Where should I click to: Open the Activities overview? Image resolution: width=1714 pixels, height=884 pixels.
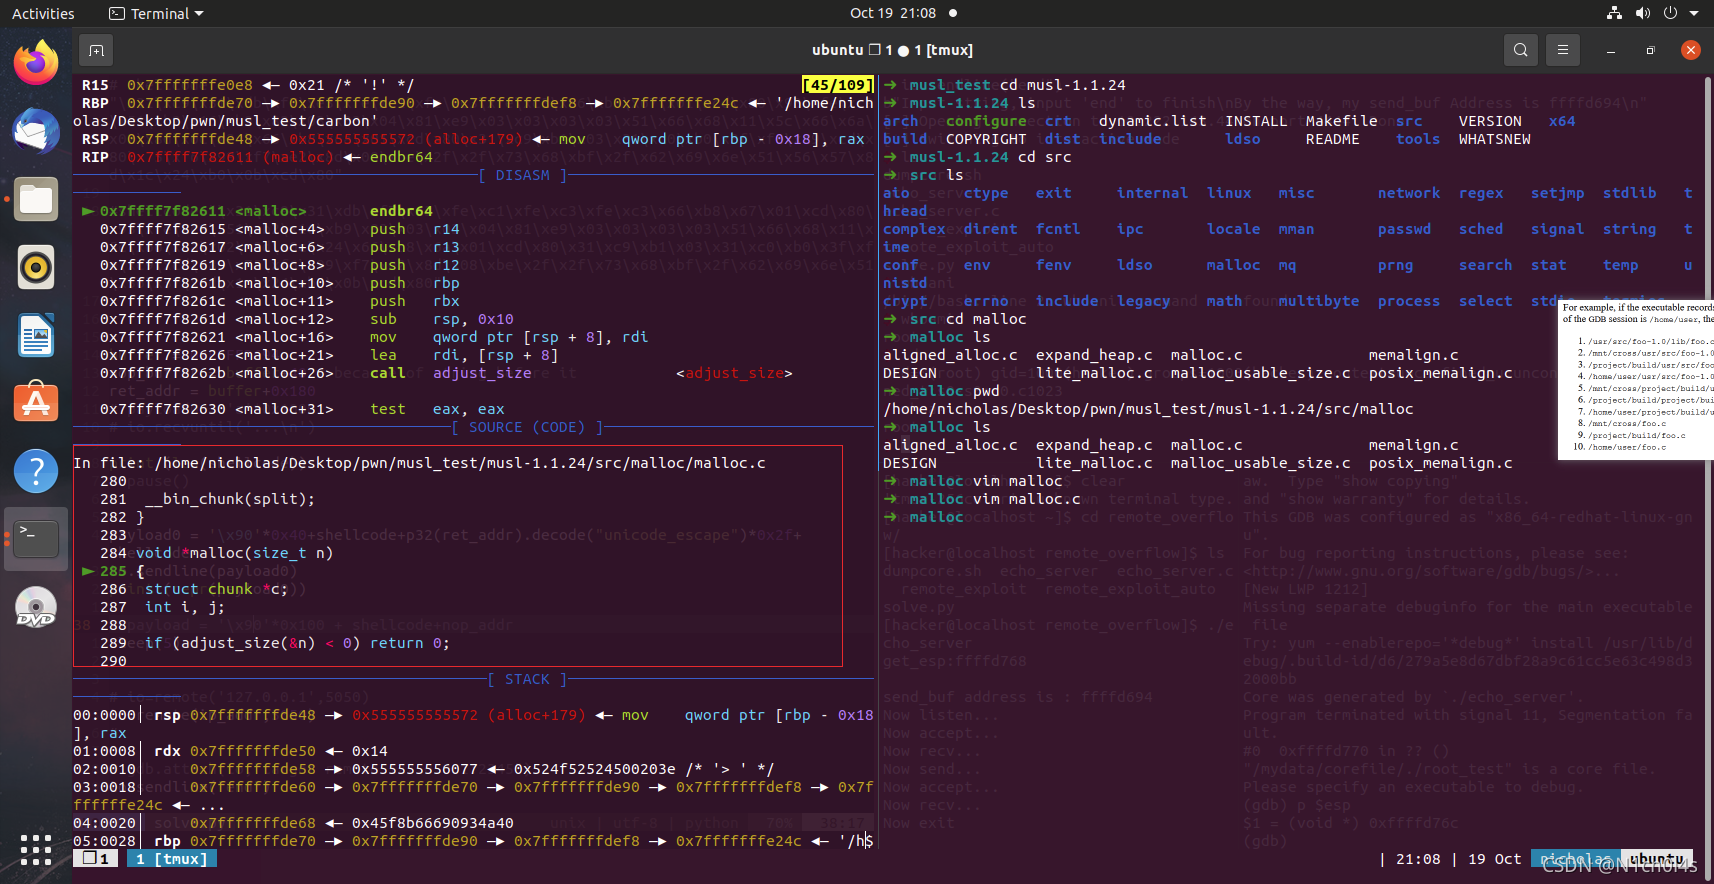[43, 13]
